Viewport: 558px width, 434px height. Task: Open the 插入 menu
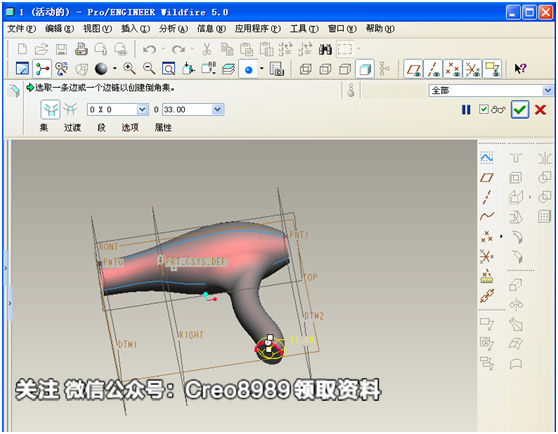pyautogui.click(x=135, y=28)
